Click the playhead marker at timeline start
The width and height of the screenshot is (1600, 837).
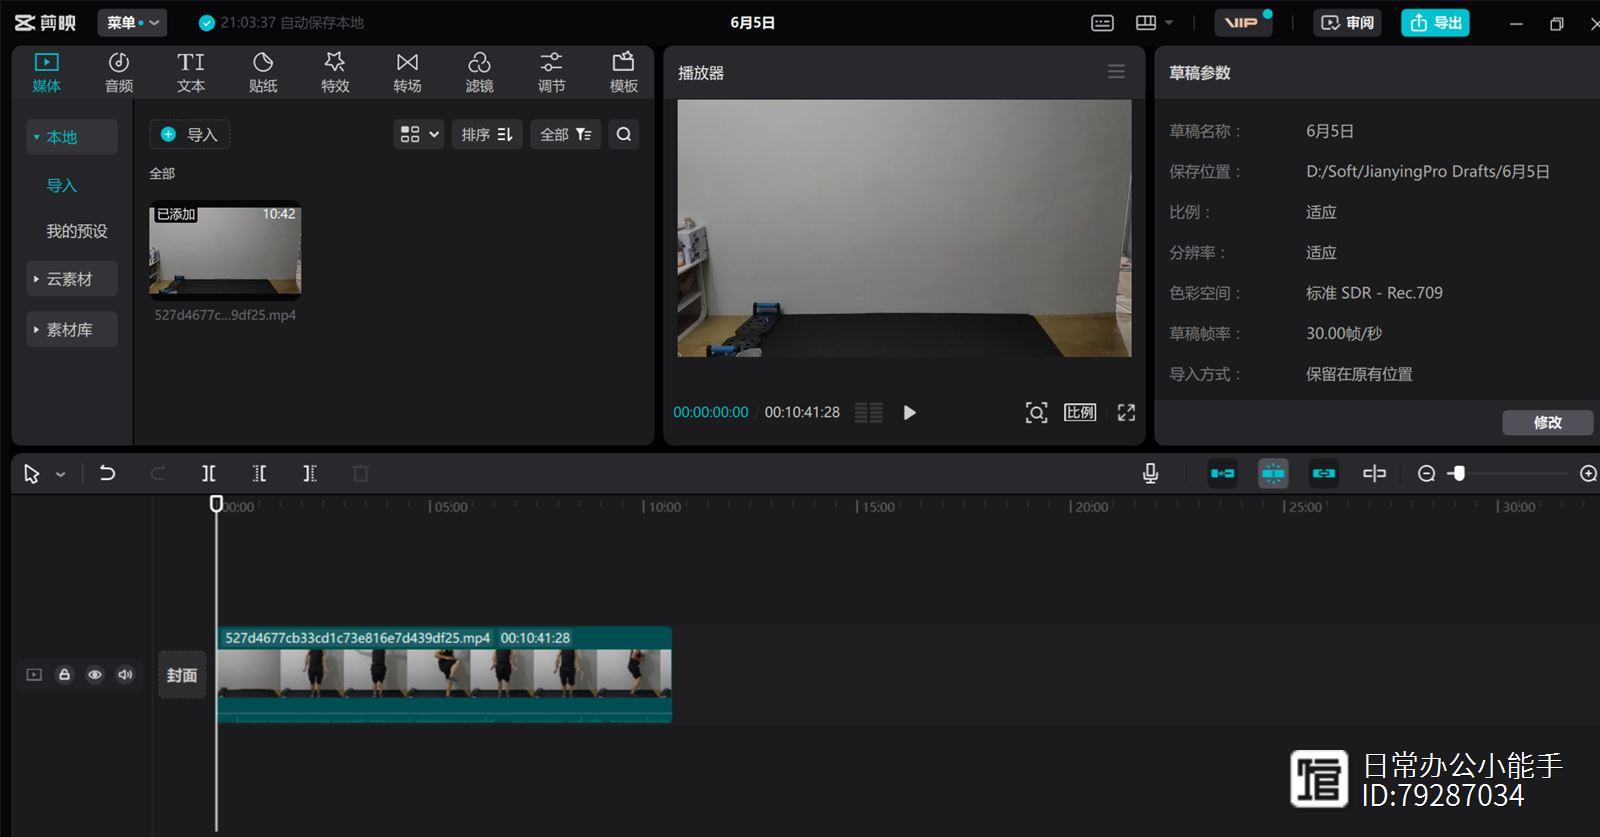(216, 503)
